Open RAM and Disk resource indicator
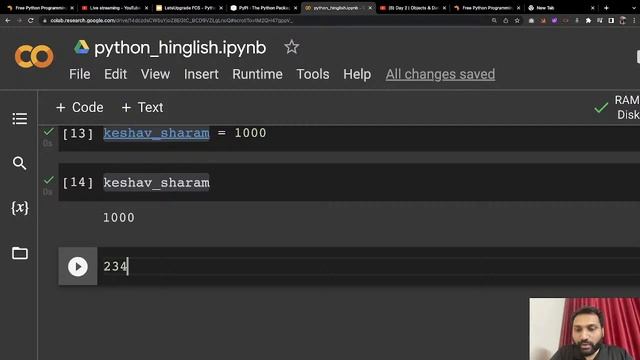This screenshot has width=640, height=360. (x=617, y=107)
